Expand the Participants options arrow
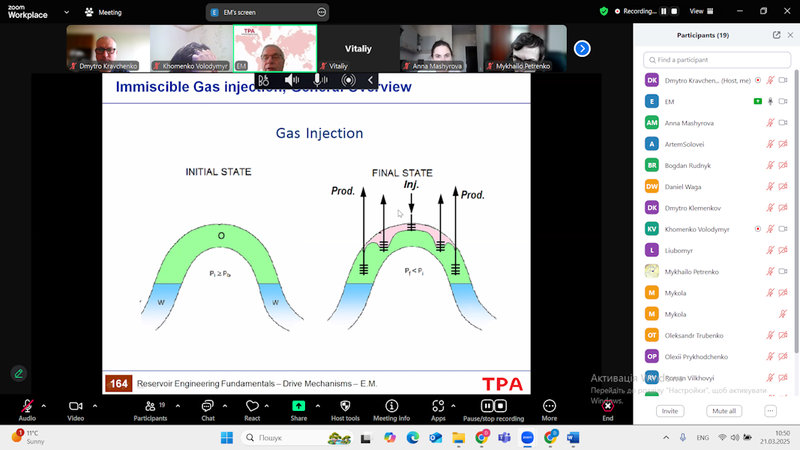This screenshot has height=450, width=800. tap(178, 406)
